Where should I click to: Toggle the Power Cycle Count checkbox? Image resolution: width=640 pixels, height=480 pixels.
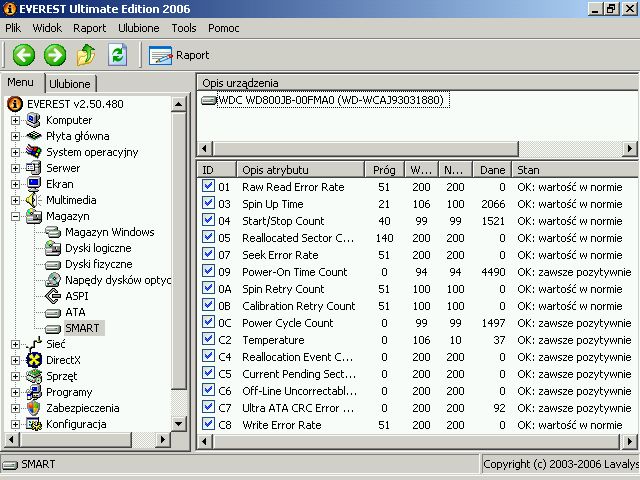pos(208,323)
